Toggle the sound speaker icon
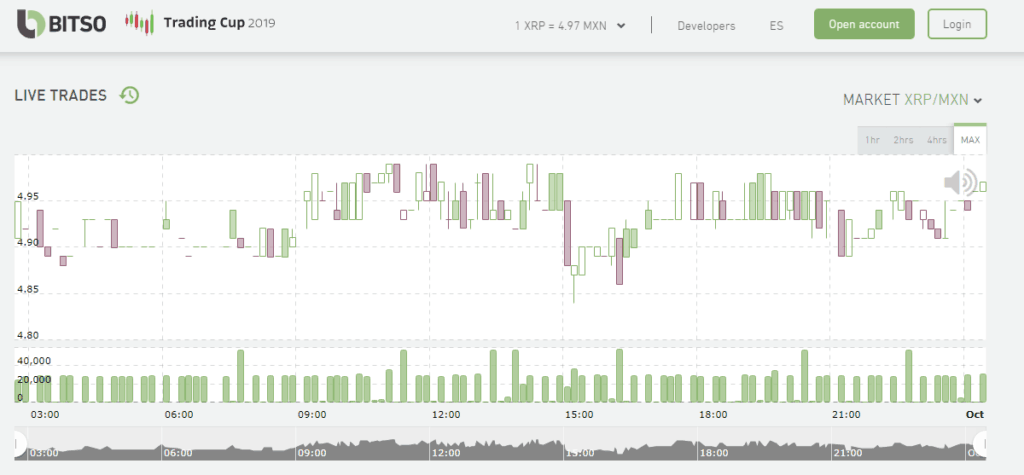This screenshot has height=475, width=1024. (960, 182)
